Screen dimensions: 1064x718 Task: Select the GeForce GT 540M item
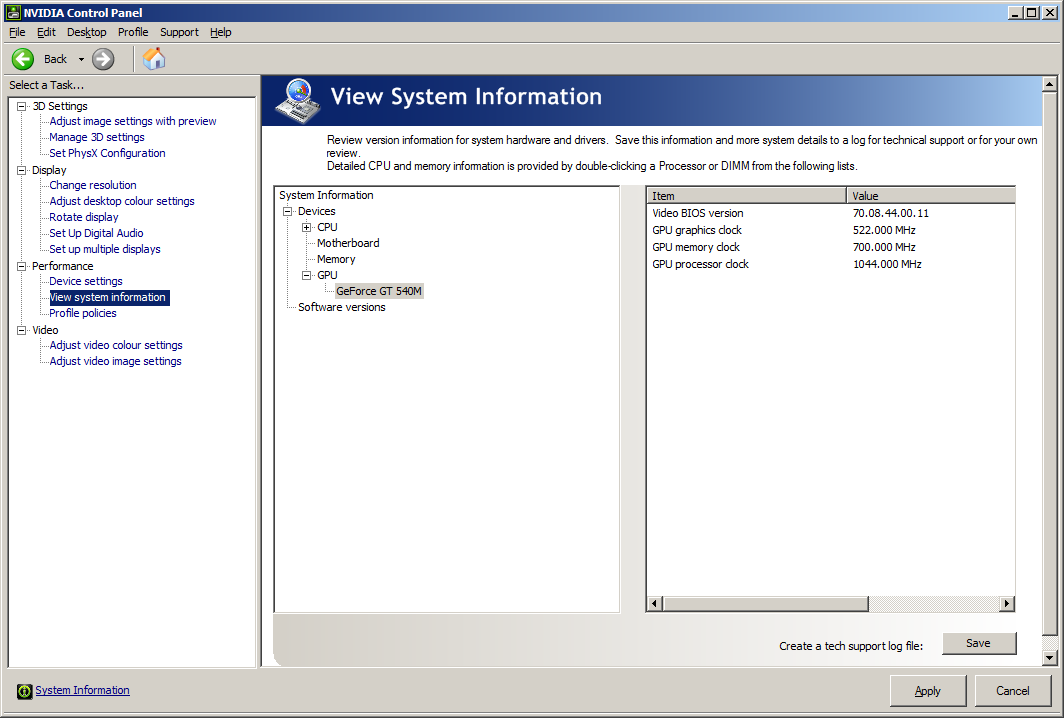(379, 291)
